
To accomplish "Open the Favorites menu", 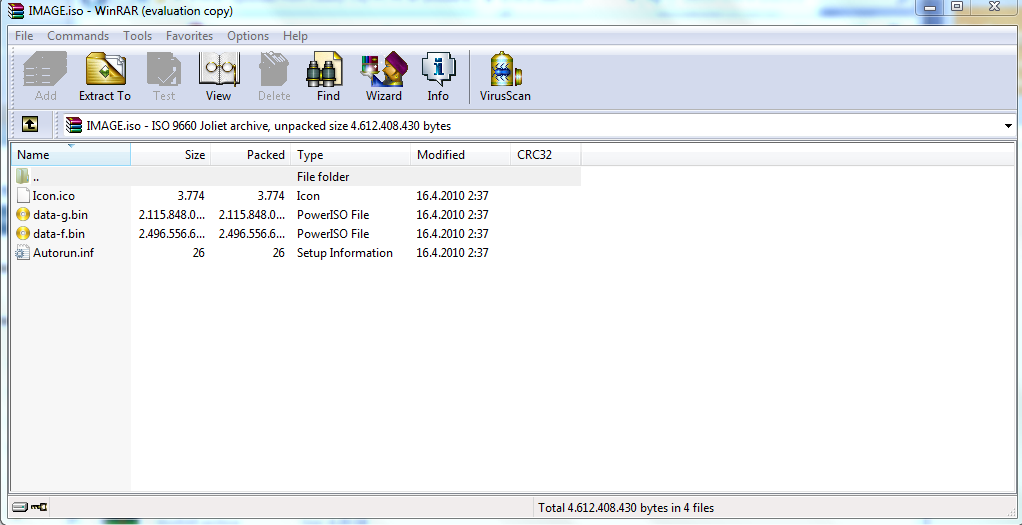I will pos(190,36).
